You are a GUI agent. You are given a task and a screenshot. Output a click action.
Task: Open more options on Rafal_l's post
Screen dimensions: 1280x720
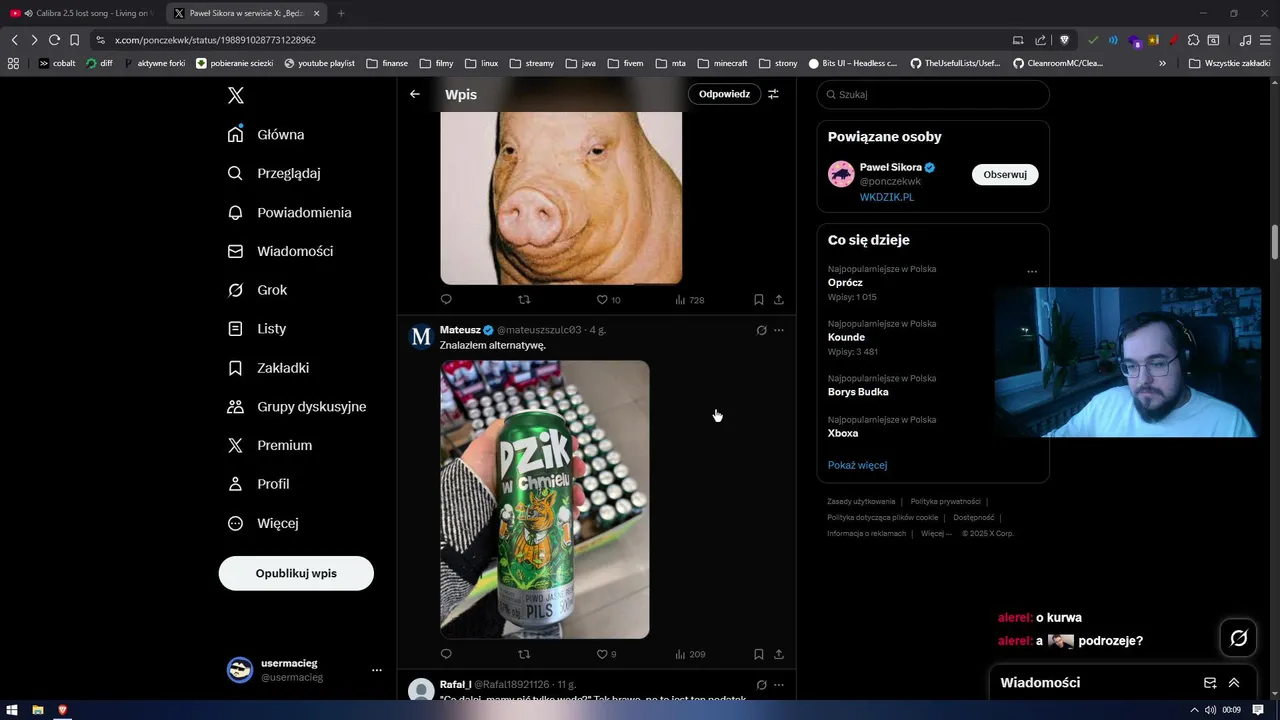779,685
